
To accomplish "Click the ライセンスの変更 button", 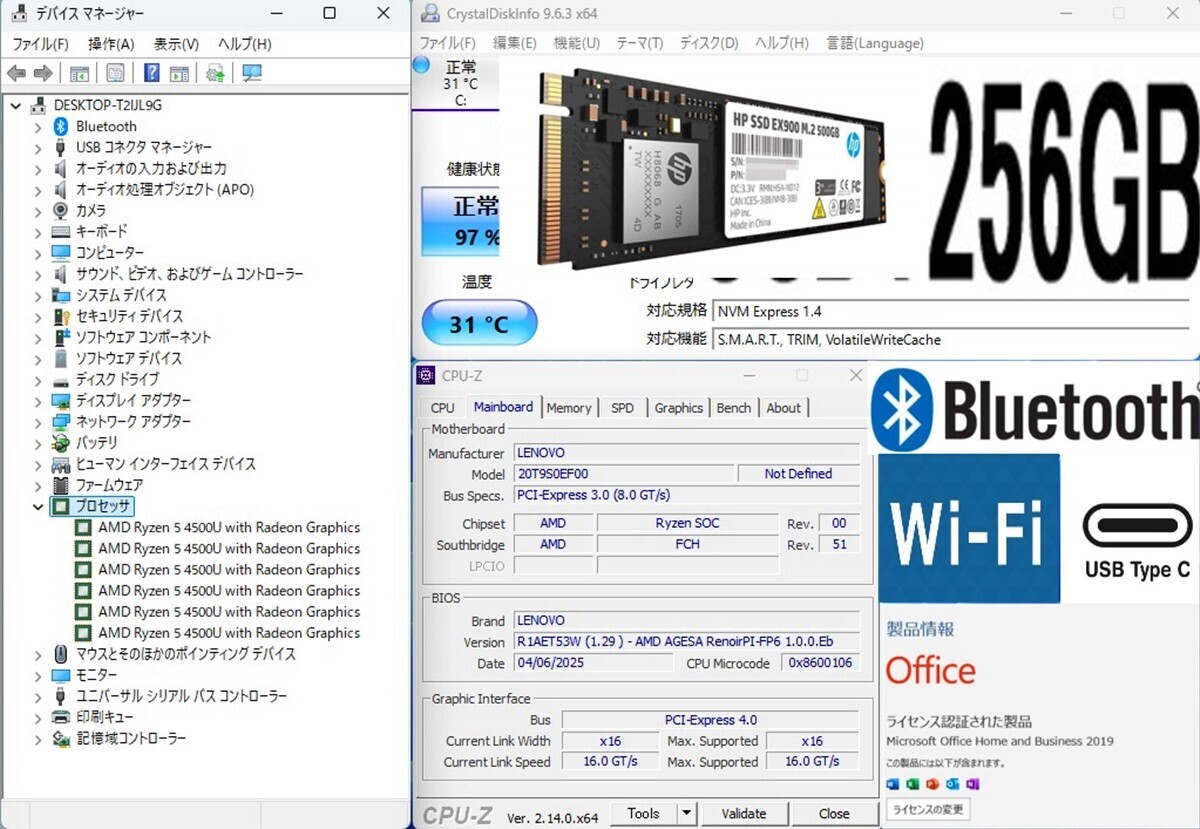I will click(x=928, y=809).
